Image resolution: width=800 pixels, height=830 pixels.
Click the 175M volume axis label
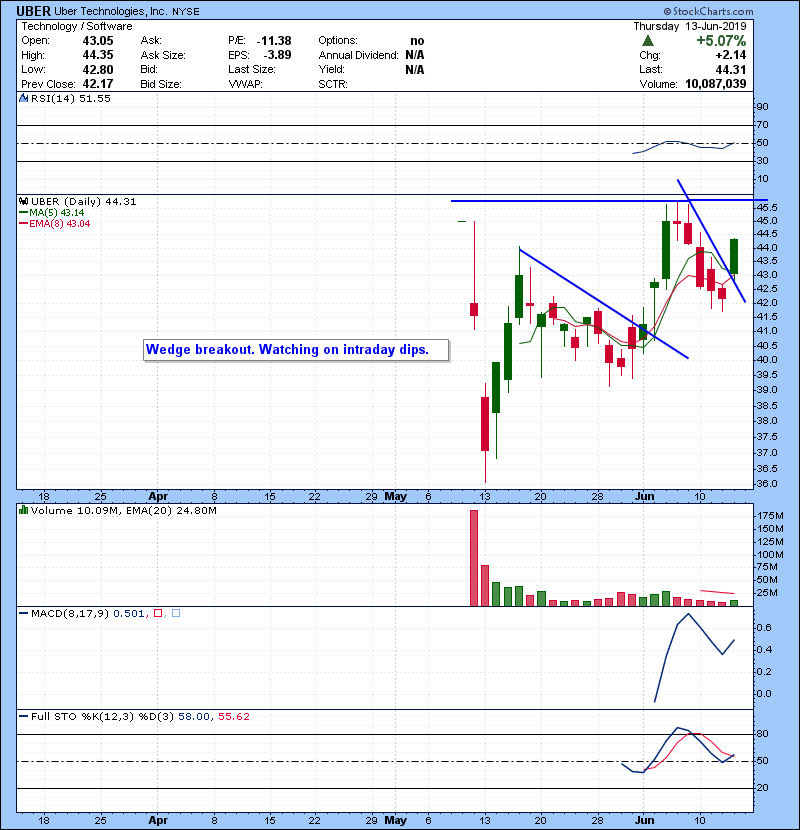pos(770,516)
